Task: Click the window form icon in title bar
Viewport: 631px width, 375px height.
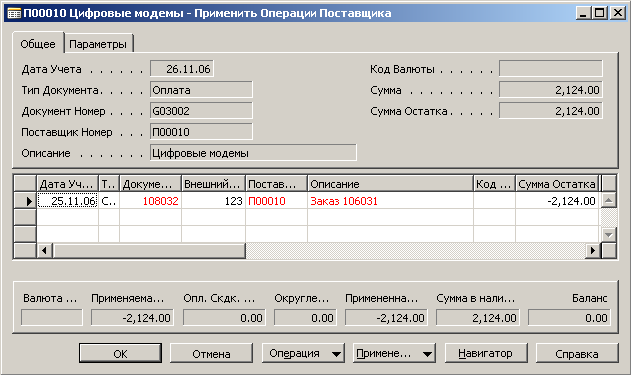Action: 14,13
